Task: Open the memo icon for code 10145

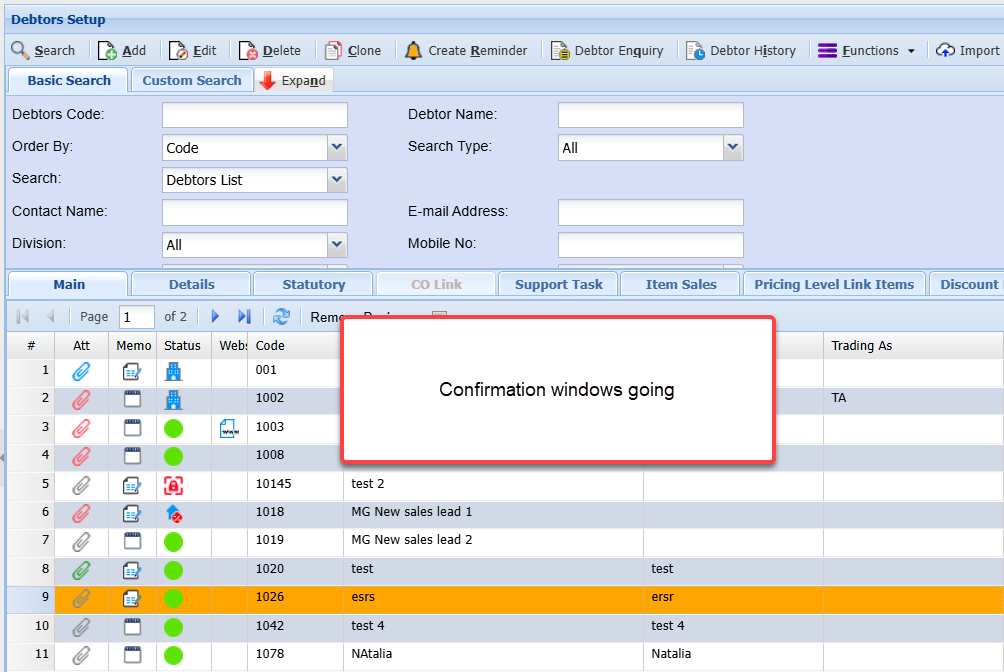Action: point(133,485)
